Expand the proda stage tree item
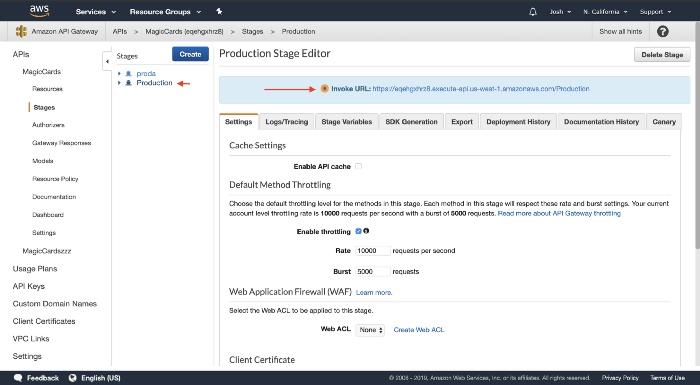Viewport: 700px width, 385px height. coord(119,73)
